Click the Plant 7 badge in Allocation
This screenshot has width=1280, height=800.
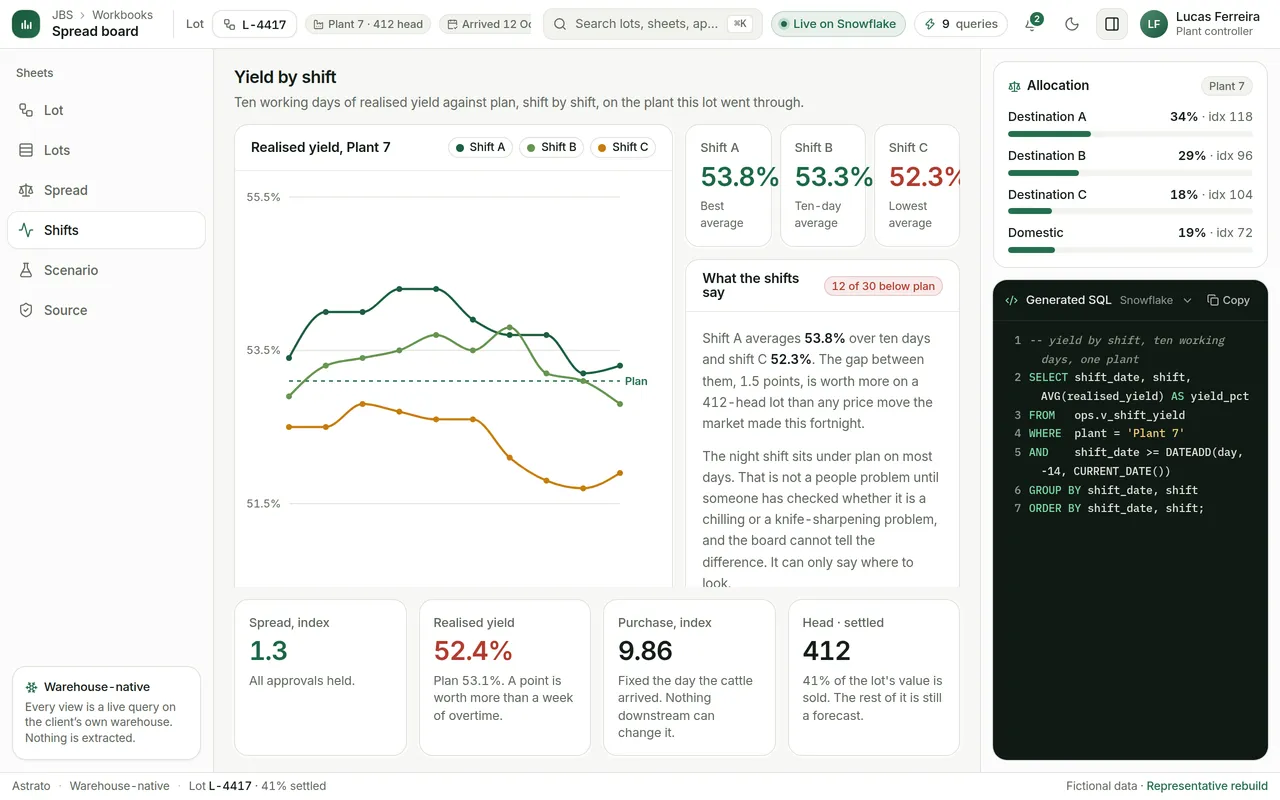[x=1226, y=86]
